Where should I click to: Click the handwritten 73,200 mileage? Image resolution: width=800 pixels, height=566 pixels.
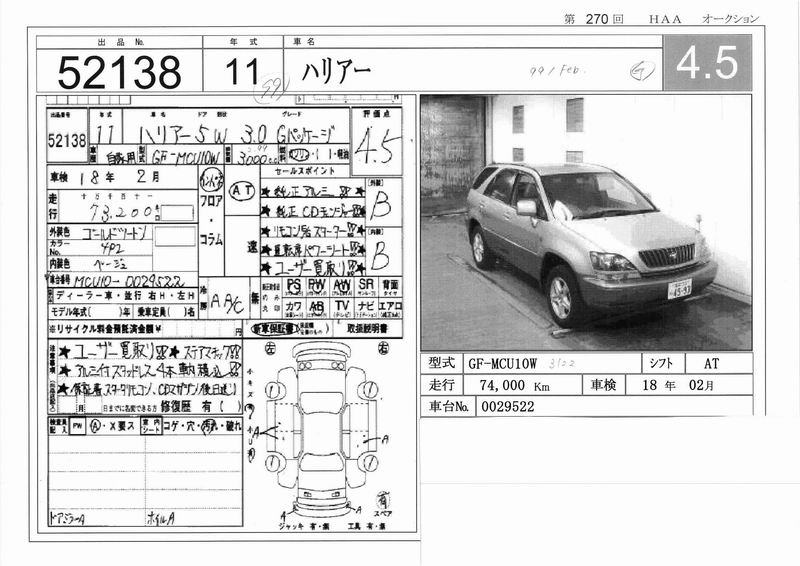[120, 212]
